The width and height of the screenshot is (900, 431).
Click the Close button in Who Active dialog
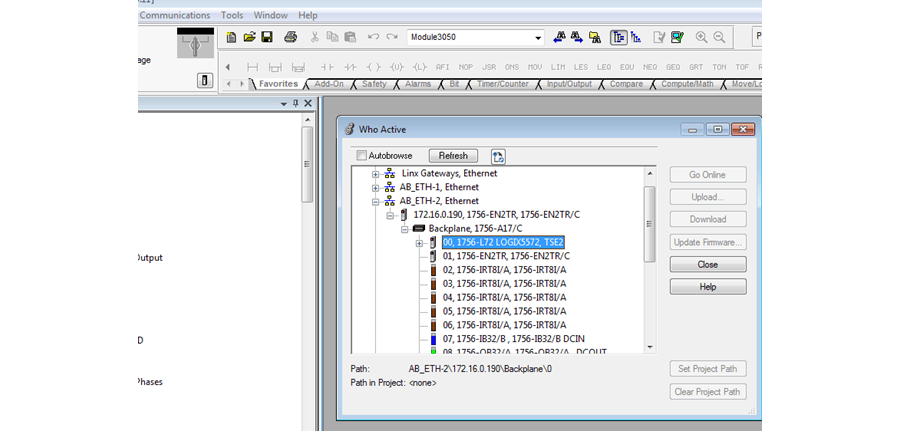pyautogui.click(x=708, y=265)
